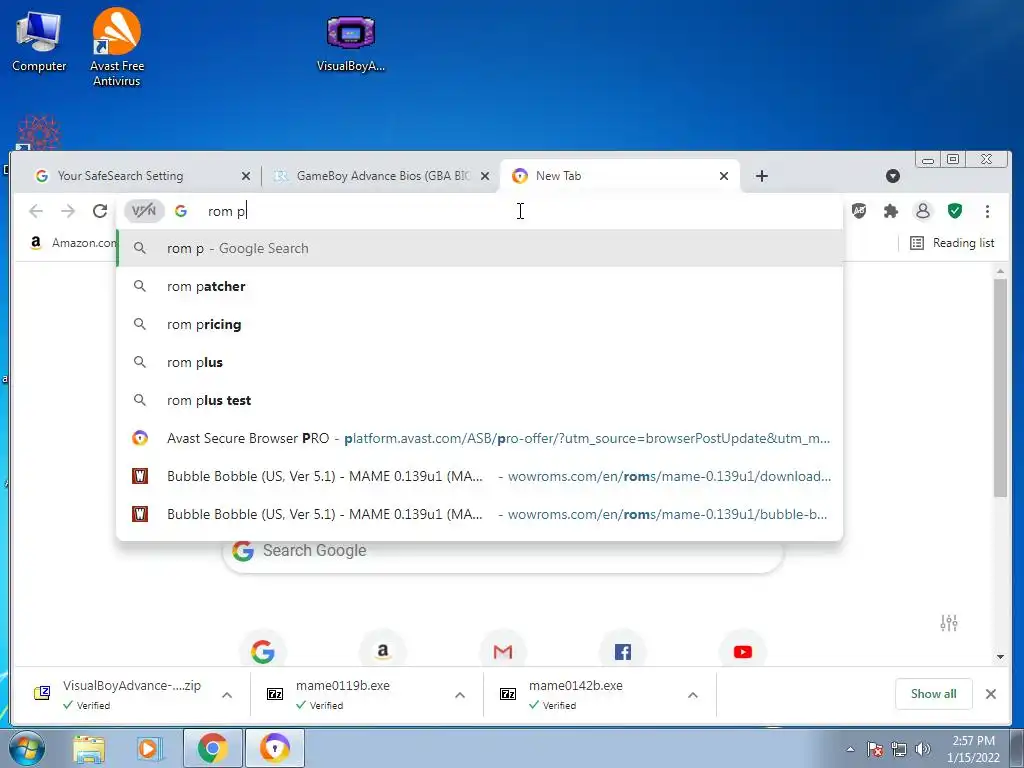Open Bubble Bobble wowroms download suggestion
This screenshot has width=1024, height=768.
click(x=479, y=476)
